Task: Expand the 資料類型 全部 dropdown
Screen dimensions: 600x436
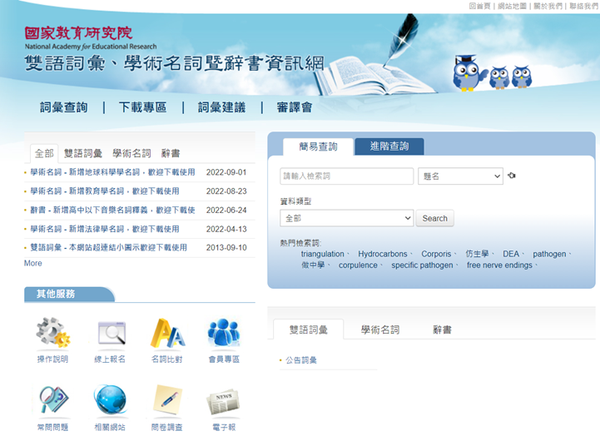Action: pyautogui.click(x=347, y=218)
